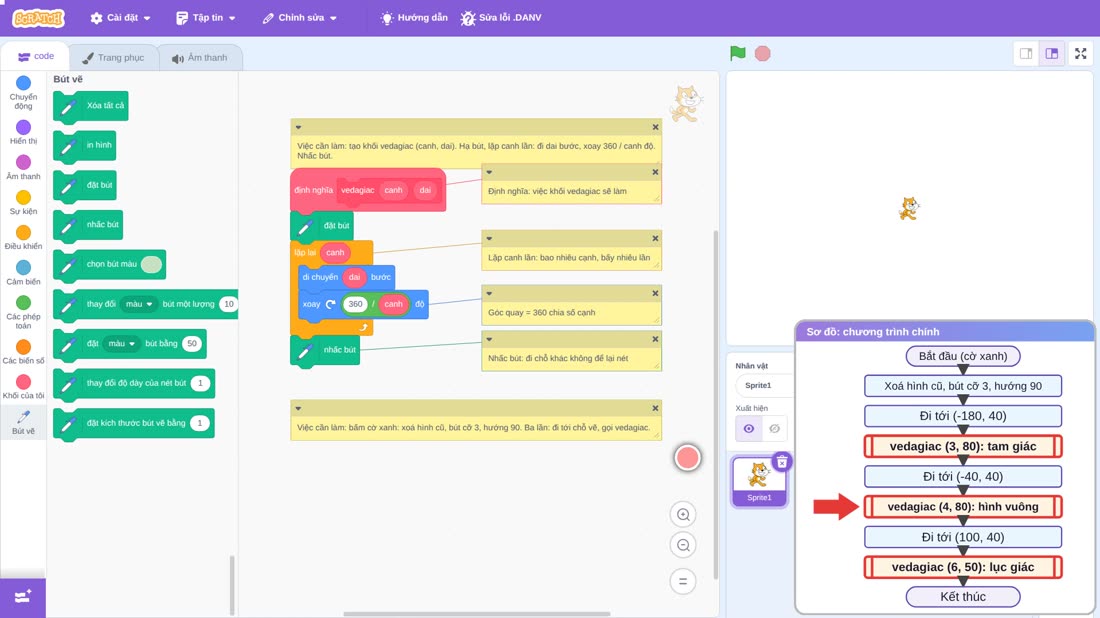The image size is (1100, 618).
Task: Pick color in chọn bút màu block
Action: tap(151, 264)
